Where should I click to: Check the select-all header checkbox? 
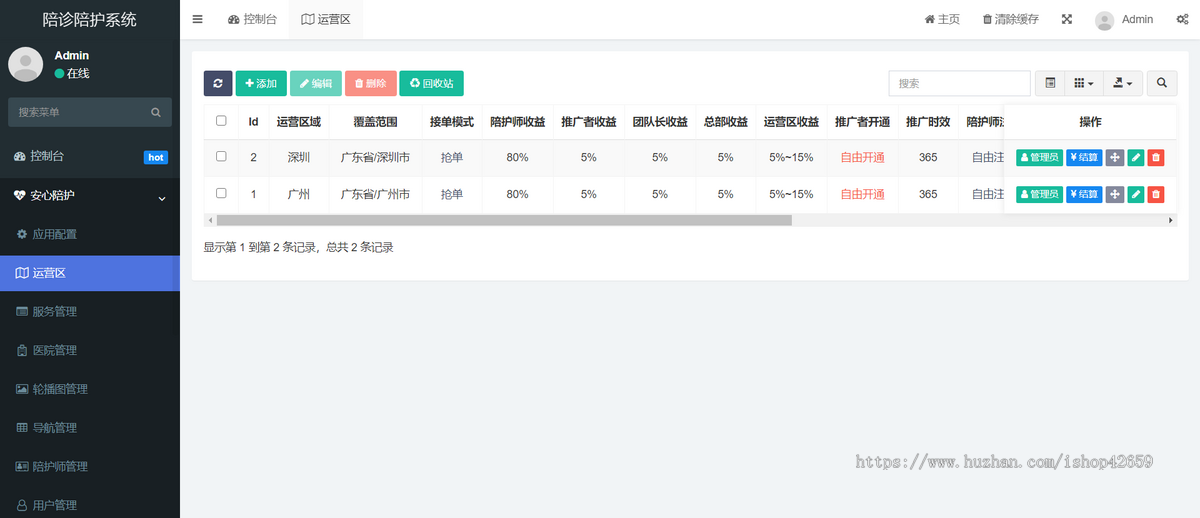(x=221, y=121)
